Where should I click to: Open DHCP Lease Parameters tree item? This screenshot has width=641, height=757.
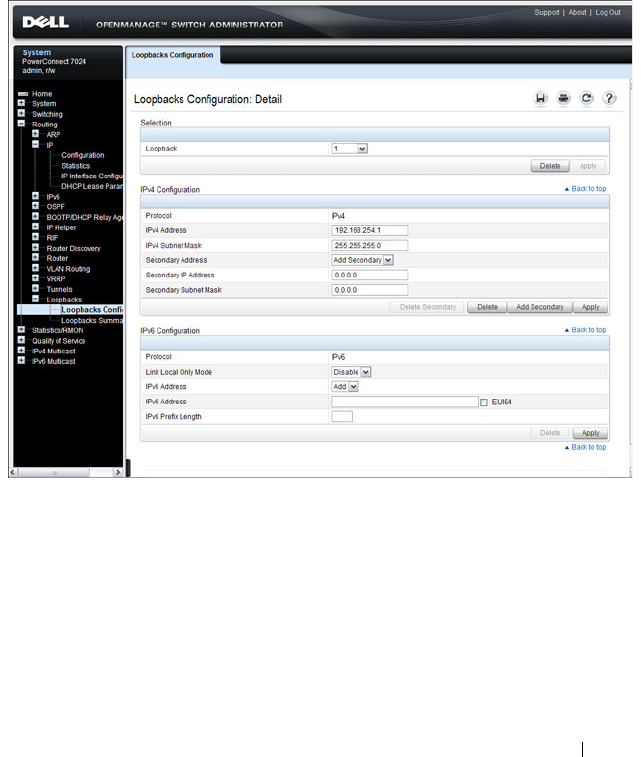[x=92, y=186]
